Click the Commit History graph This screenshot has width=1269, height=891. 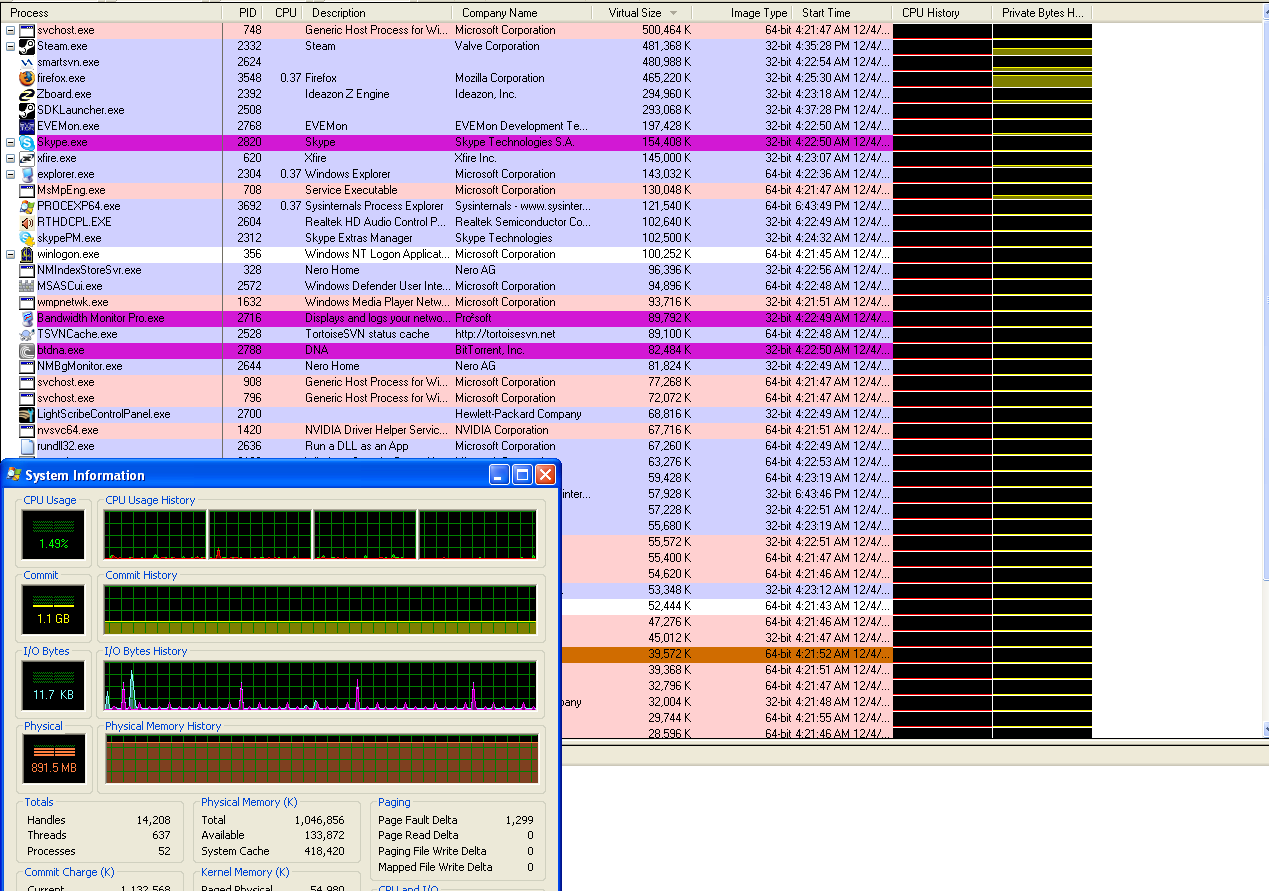click(321, 610)
